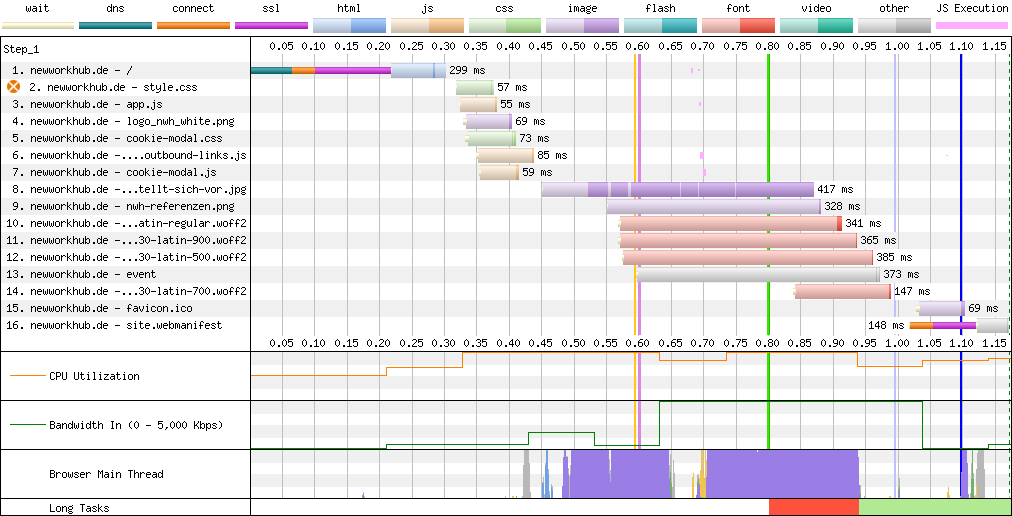The image size is (1012, 516).
Task: Select request row site.webmanifest
Action: pyautogui.click(x=114, y=325)
